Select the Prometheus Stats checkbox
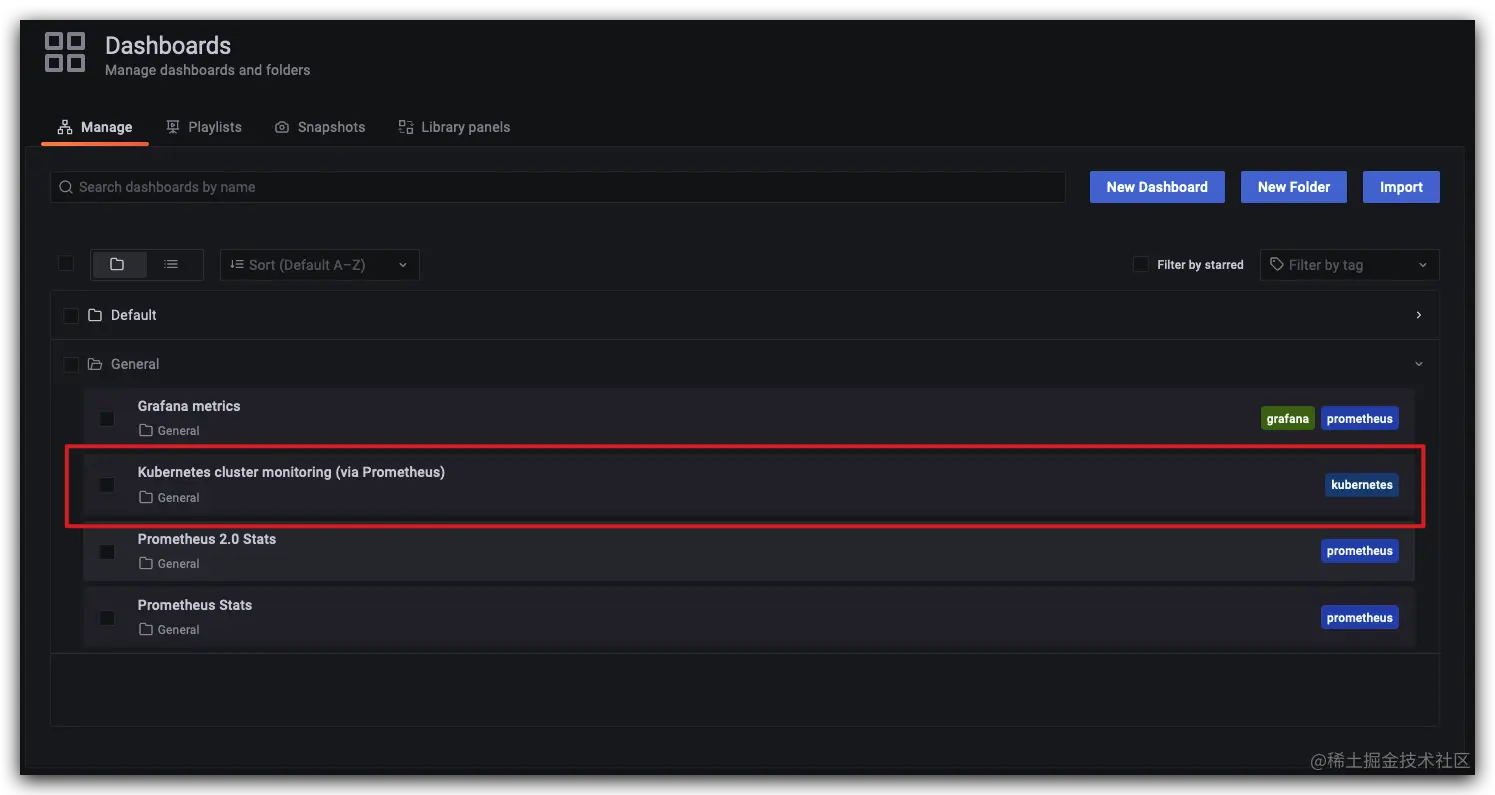The image size is (1495, 795). pos(107,618)
